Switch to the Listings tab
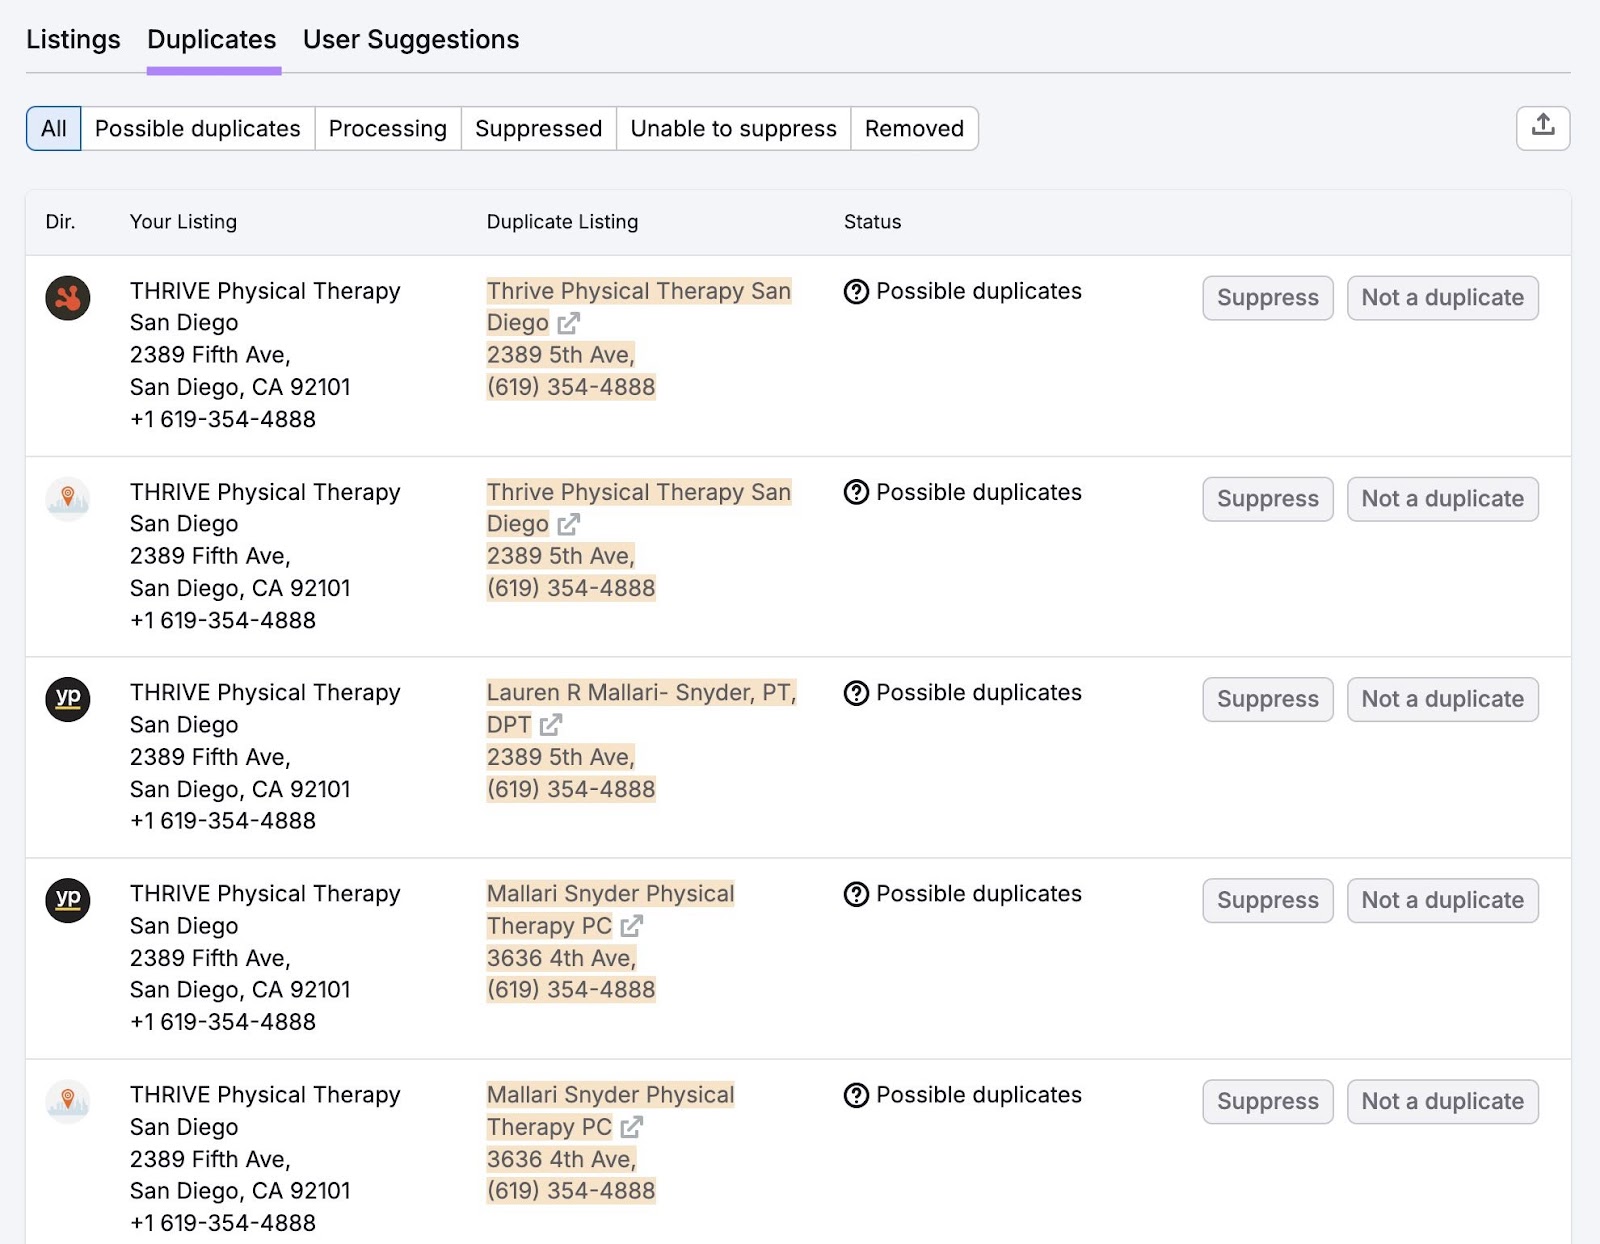The width and height of the screenshot is (1600, 1244). [72, 39]
